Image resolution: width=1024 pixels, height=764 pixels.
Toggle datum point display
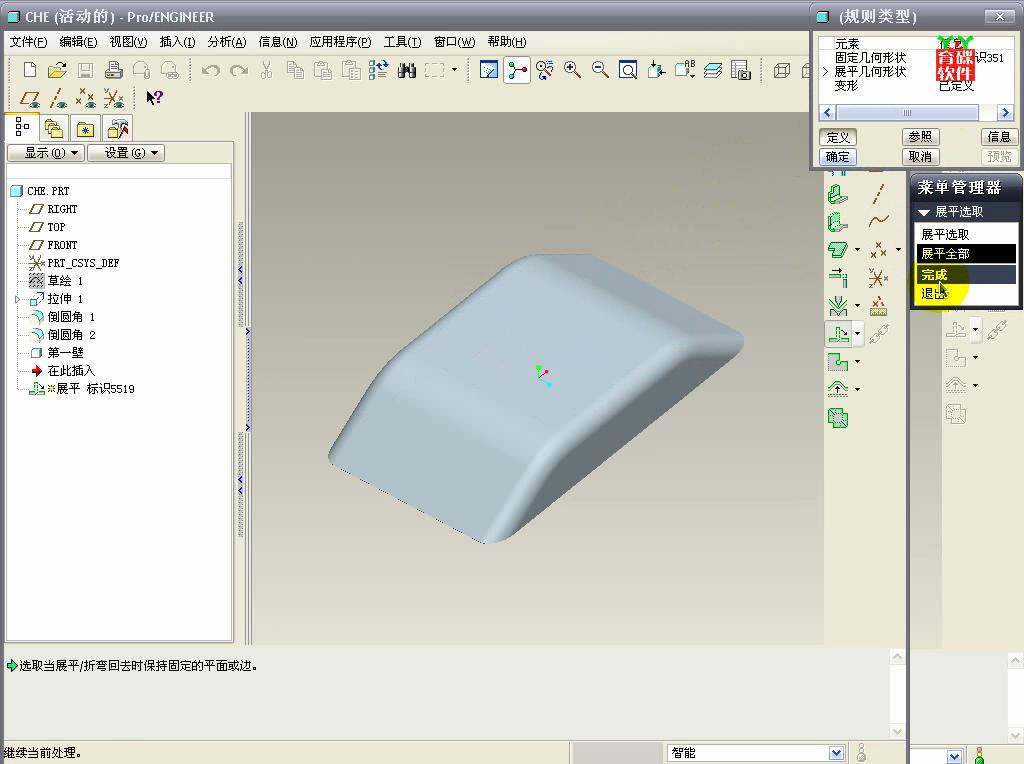pos(85,99)
